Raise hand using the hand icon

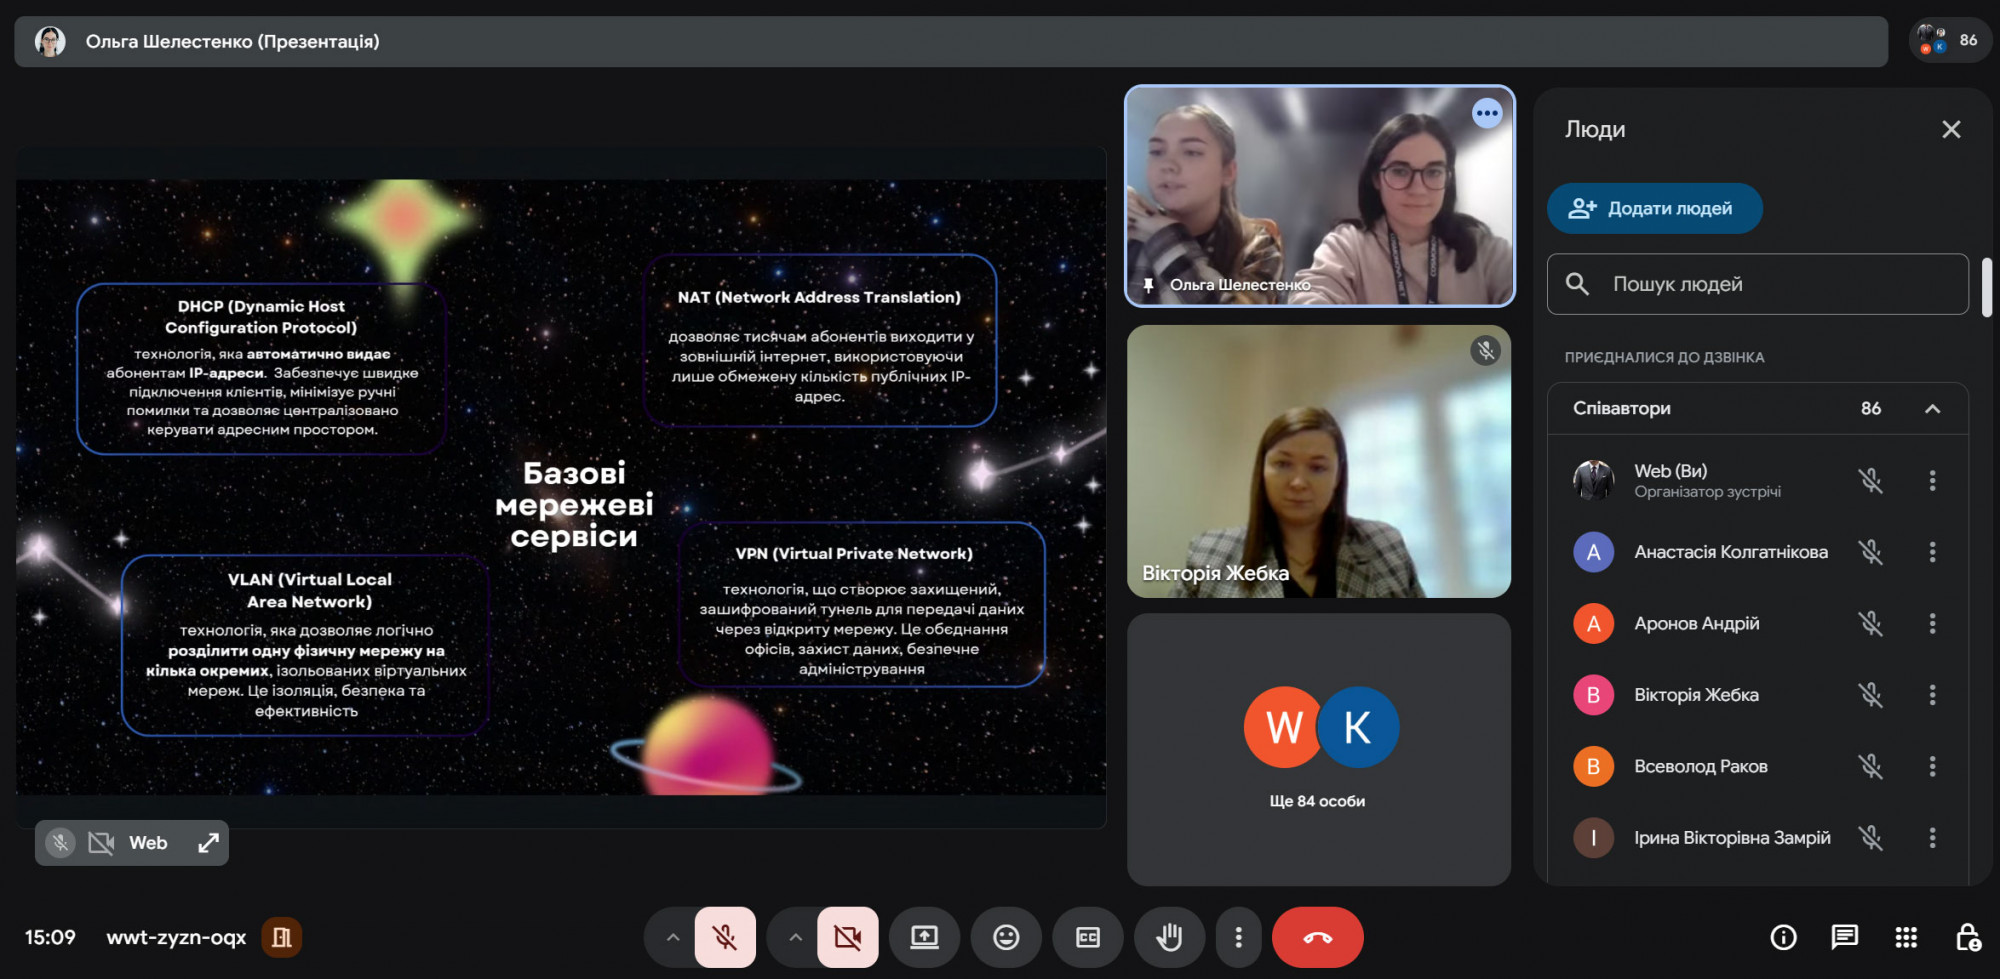[1169, 937]
